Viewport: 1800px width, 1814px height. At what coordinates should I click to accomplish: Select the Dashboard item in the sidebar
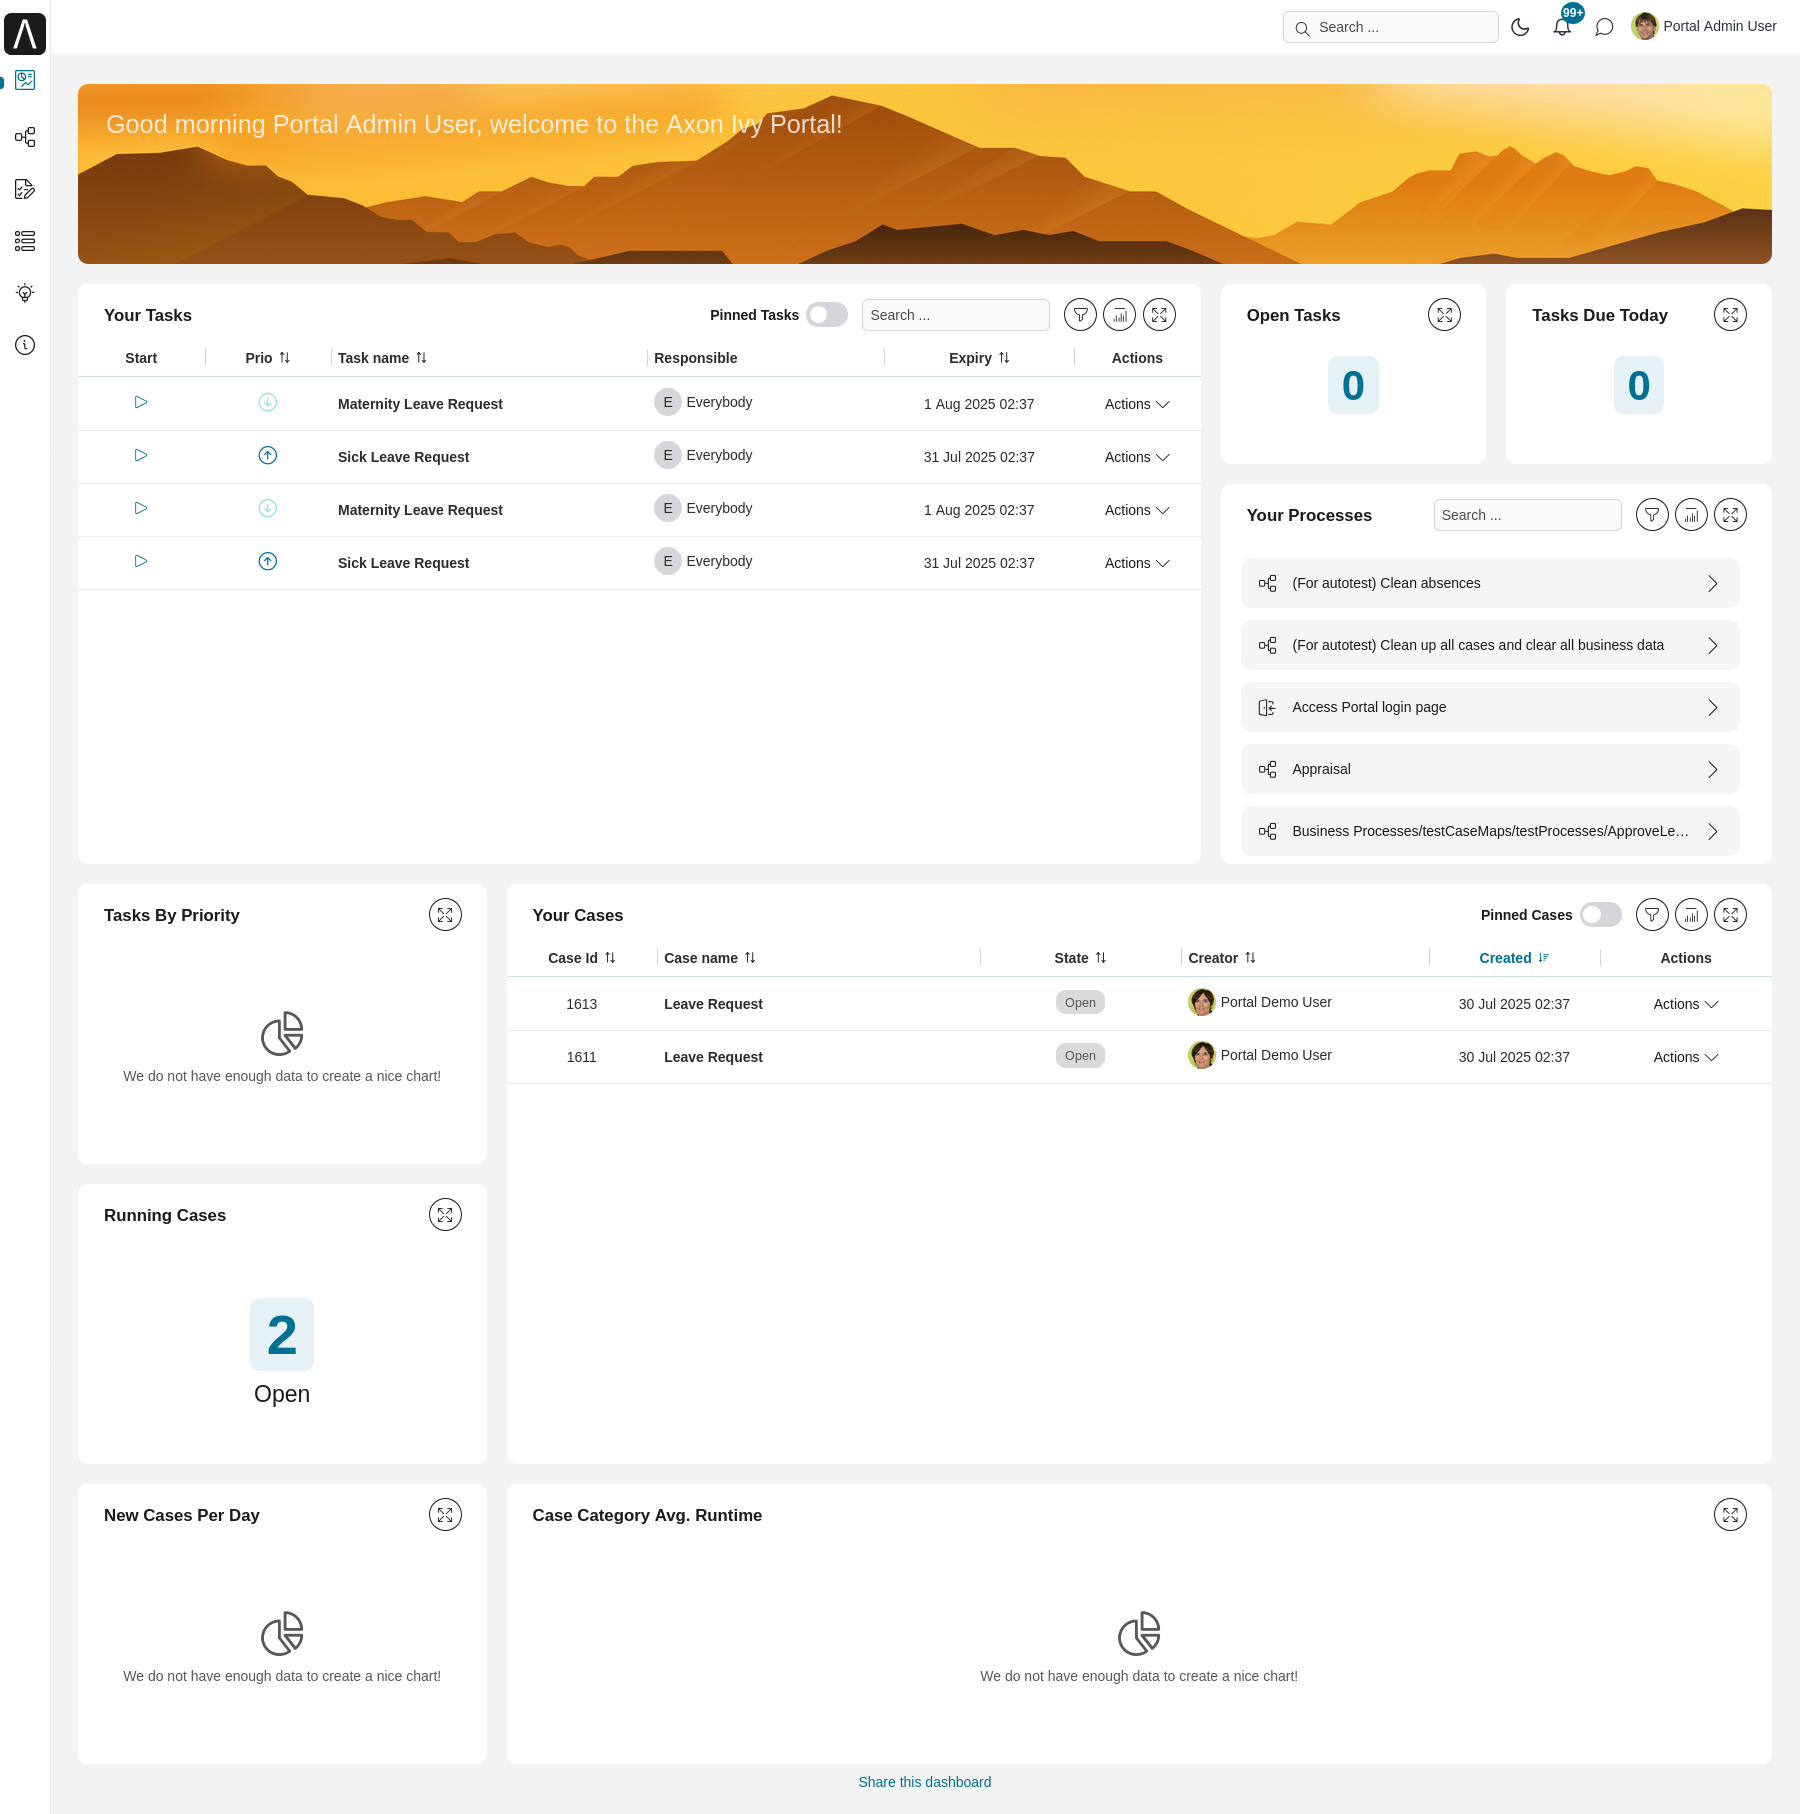coord(25,80)
